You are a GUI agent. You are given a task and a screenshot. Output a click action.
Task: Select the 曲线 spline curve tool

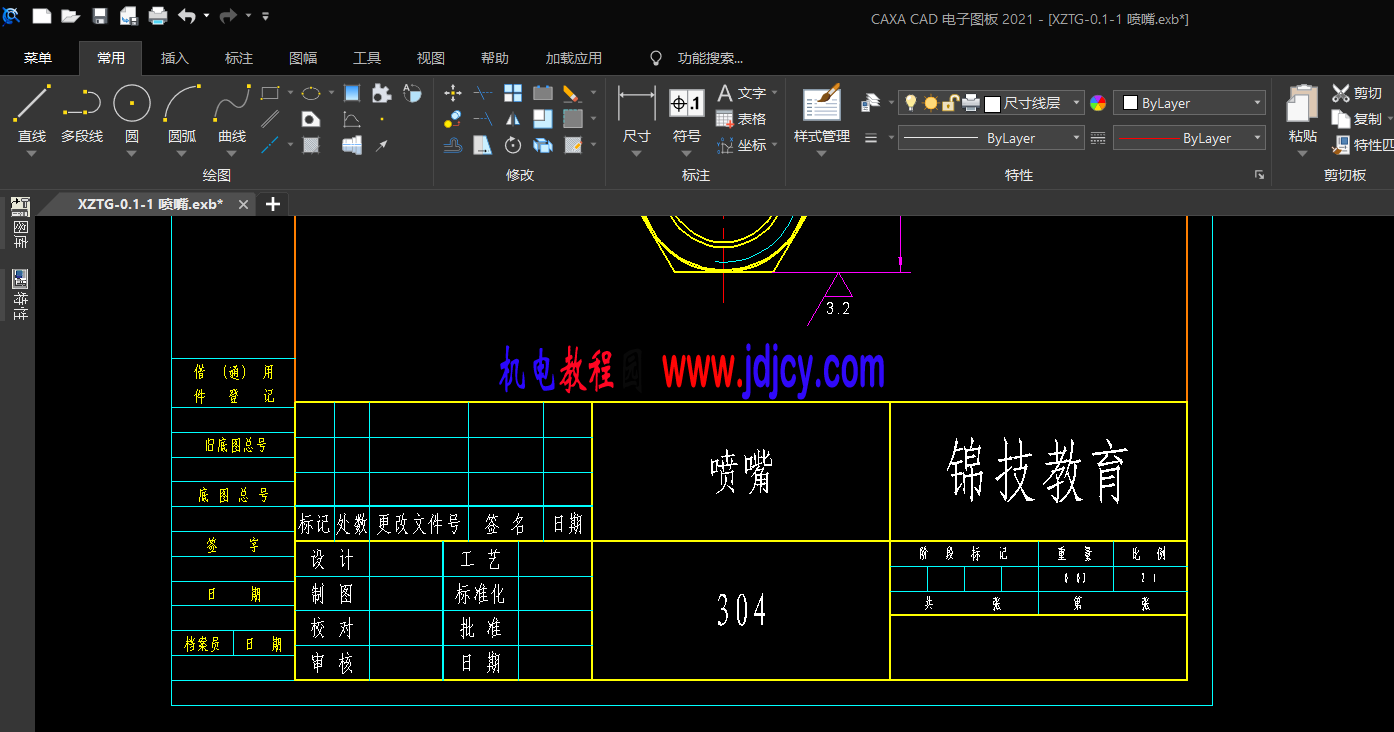click(232, 113)
